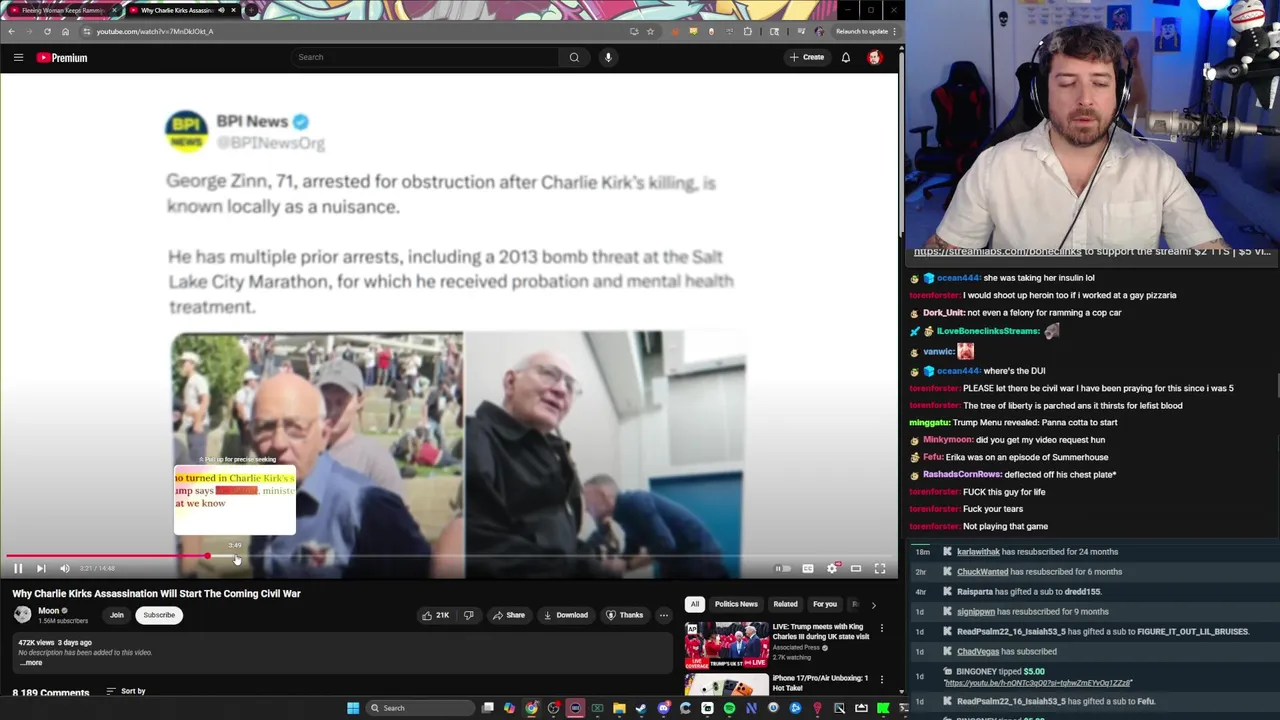This screenshot has height=720, width=1280.
Task: Download the video
Action: coord(566,615)
